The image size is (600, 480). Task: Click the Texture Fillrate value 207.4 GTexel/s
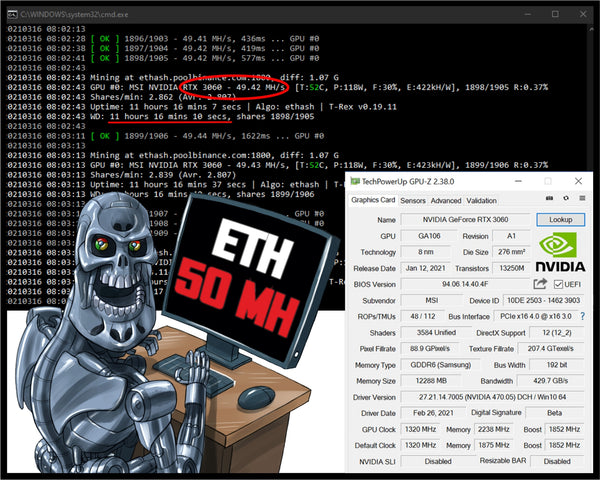551,349
